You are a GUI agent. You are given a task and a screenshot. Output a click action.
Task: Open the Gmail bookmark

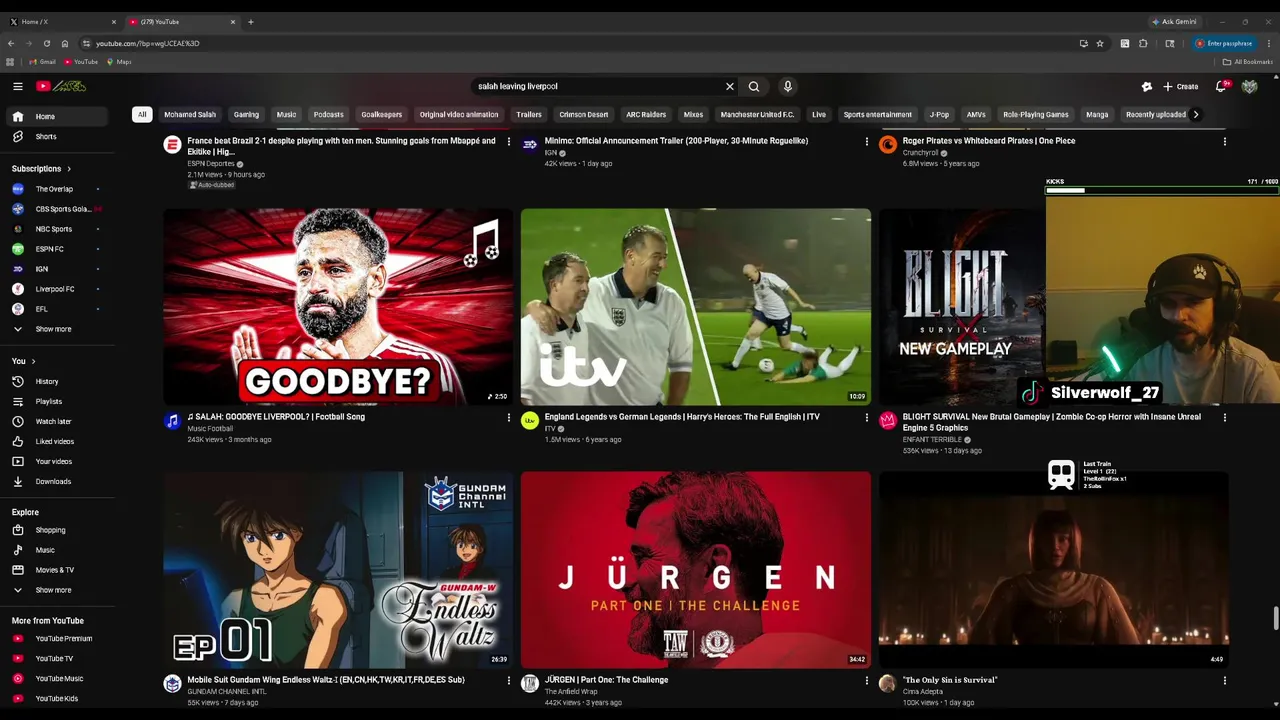point(42,62)
